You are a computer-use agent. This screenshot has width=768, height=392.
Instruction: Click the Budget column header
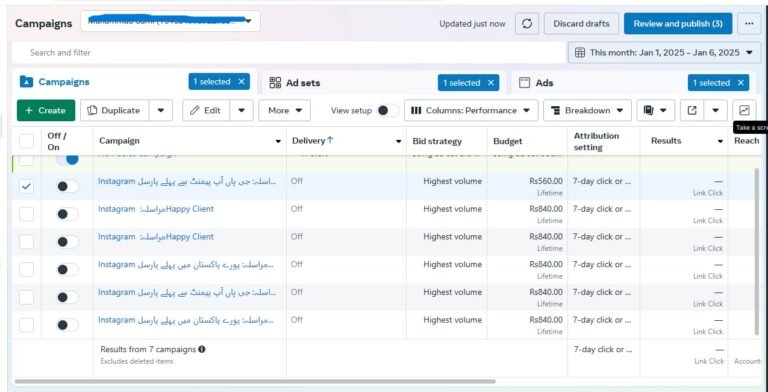click(x=507, y=141)
